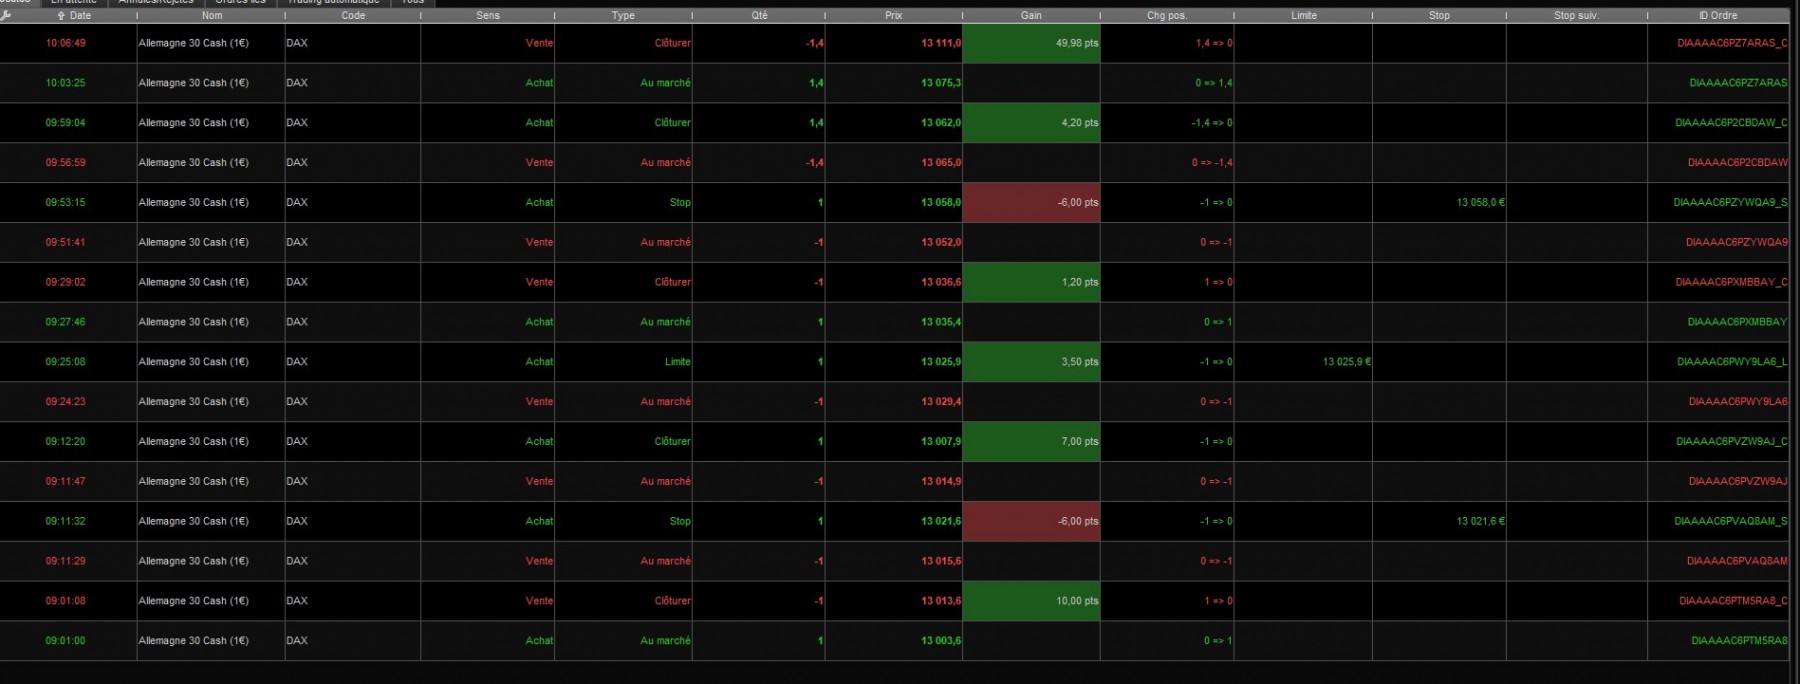Select the order timed 09:11:32
This screenshot has height=684, width=1800.
(x=894, y=522)
